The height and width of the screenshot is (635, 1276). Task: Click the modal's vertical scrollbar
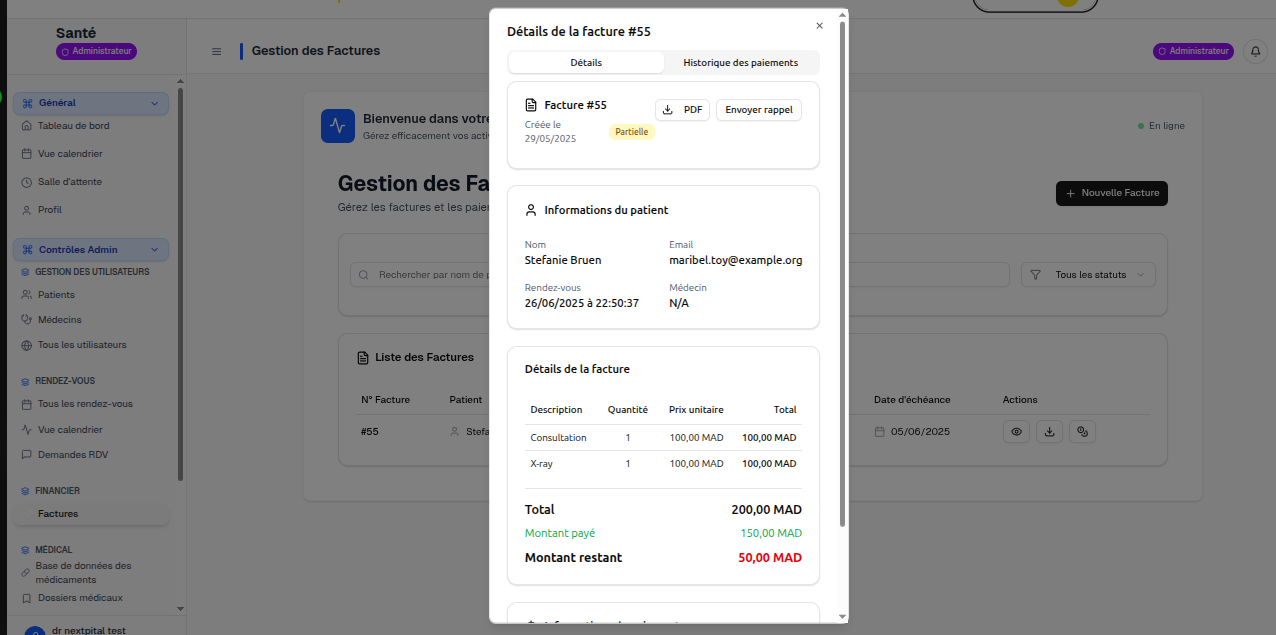pos(843,300)
